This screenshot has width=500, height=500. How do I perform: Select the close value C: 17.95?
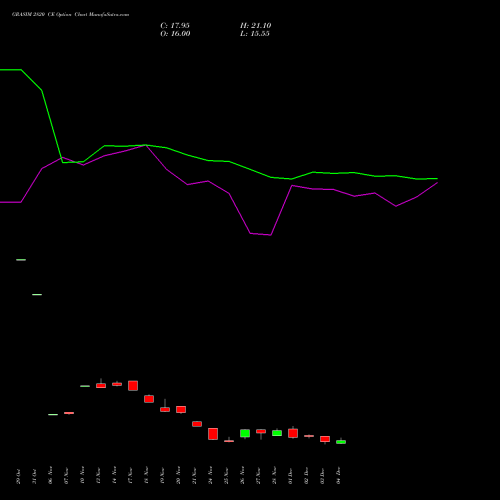click(175, 26)
